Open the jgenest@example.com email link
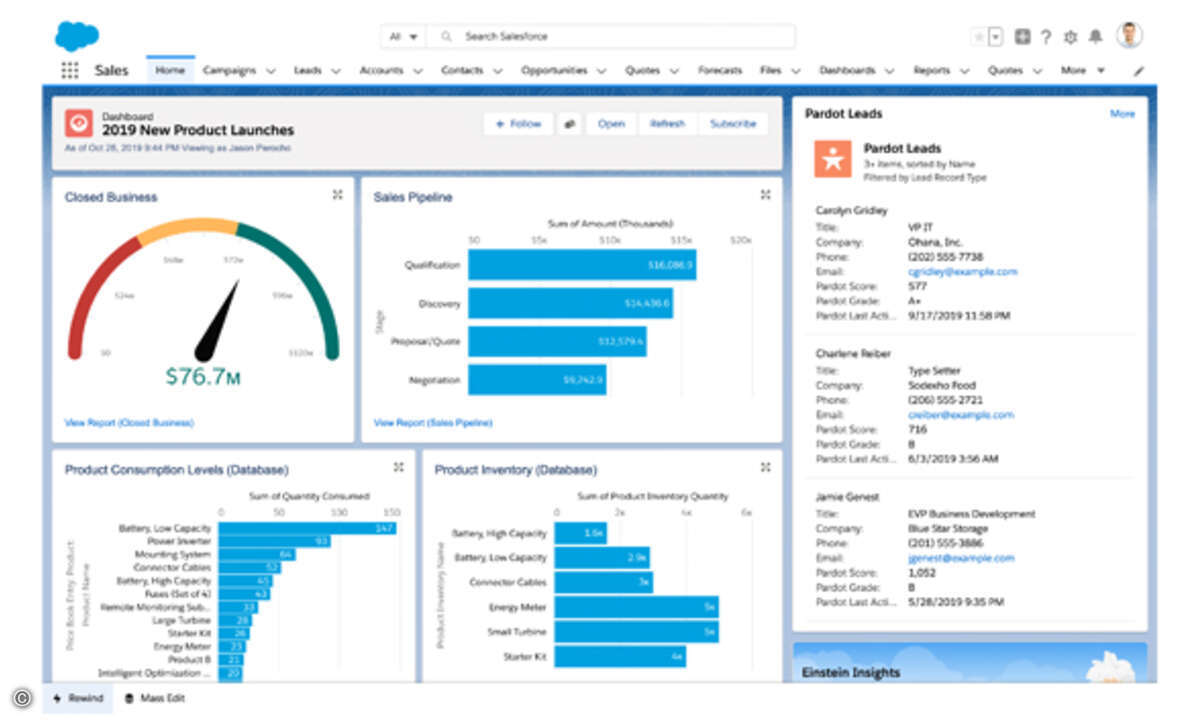 tap(960, 558)
